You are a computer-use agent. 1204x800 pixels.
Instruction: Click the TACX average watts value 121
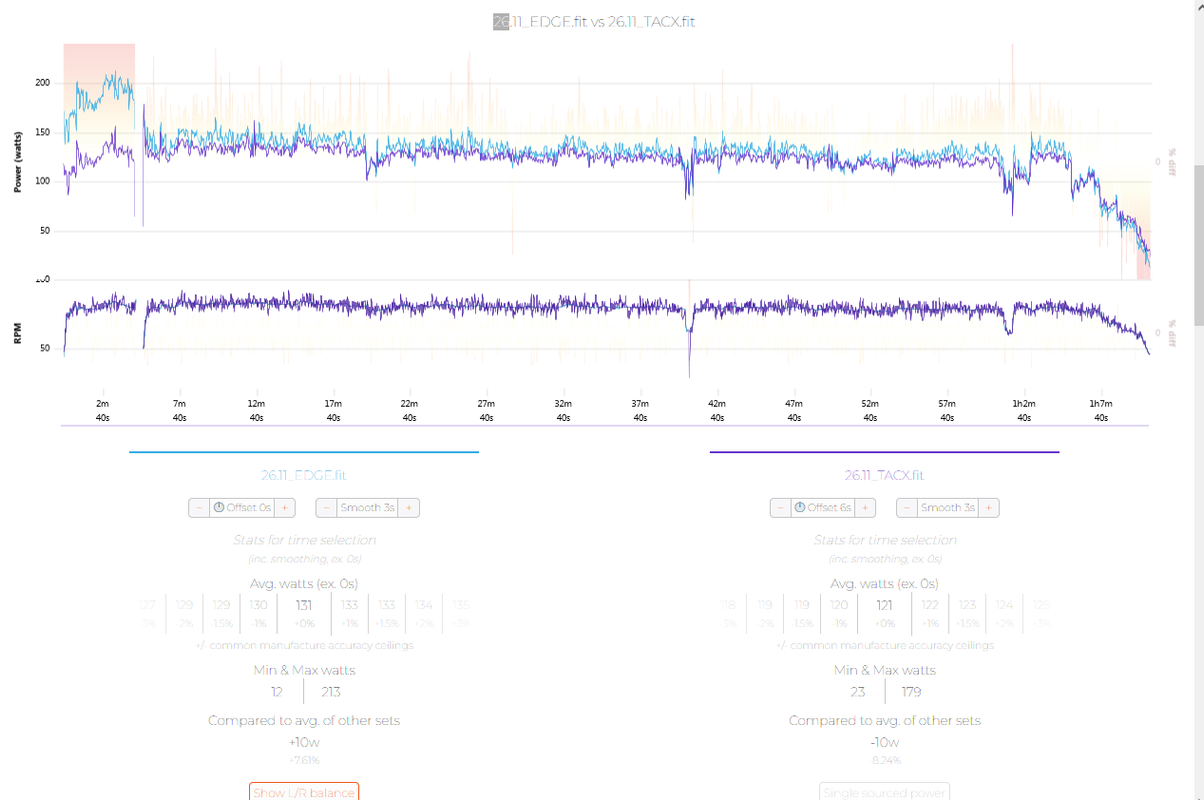tap(884, 605)
